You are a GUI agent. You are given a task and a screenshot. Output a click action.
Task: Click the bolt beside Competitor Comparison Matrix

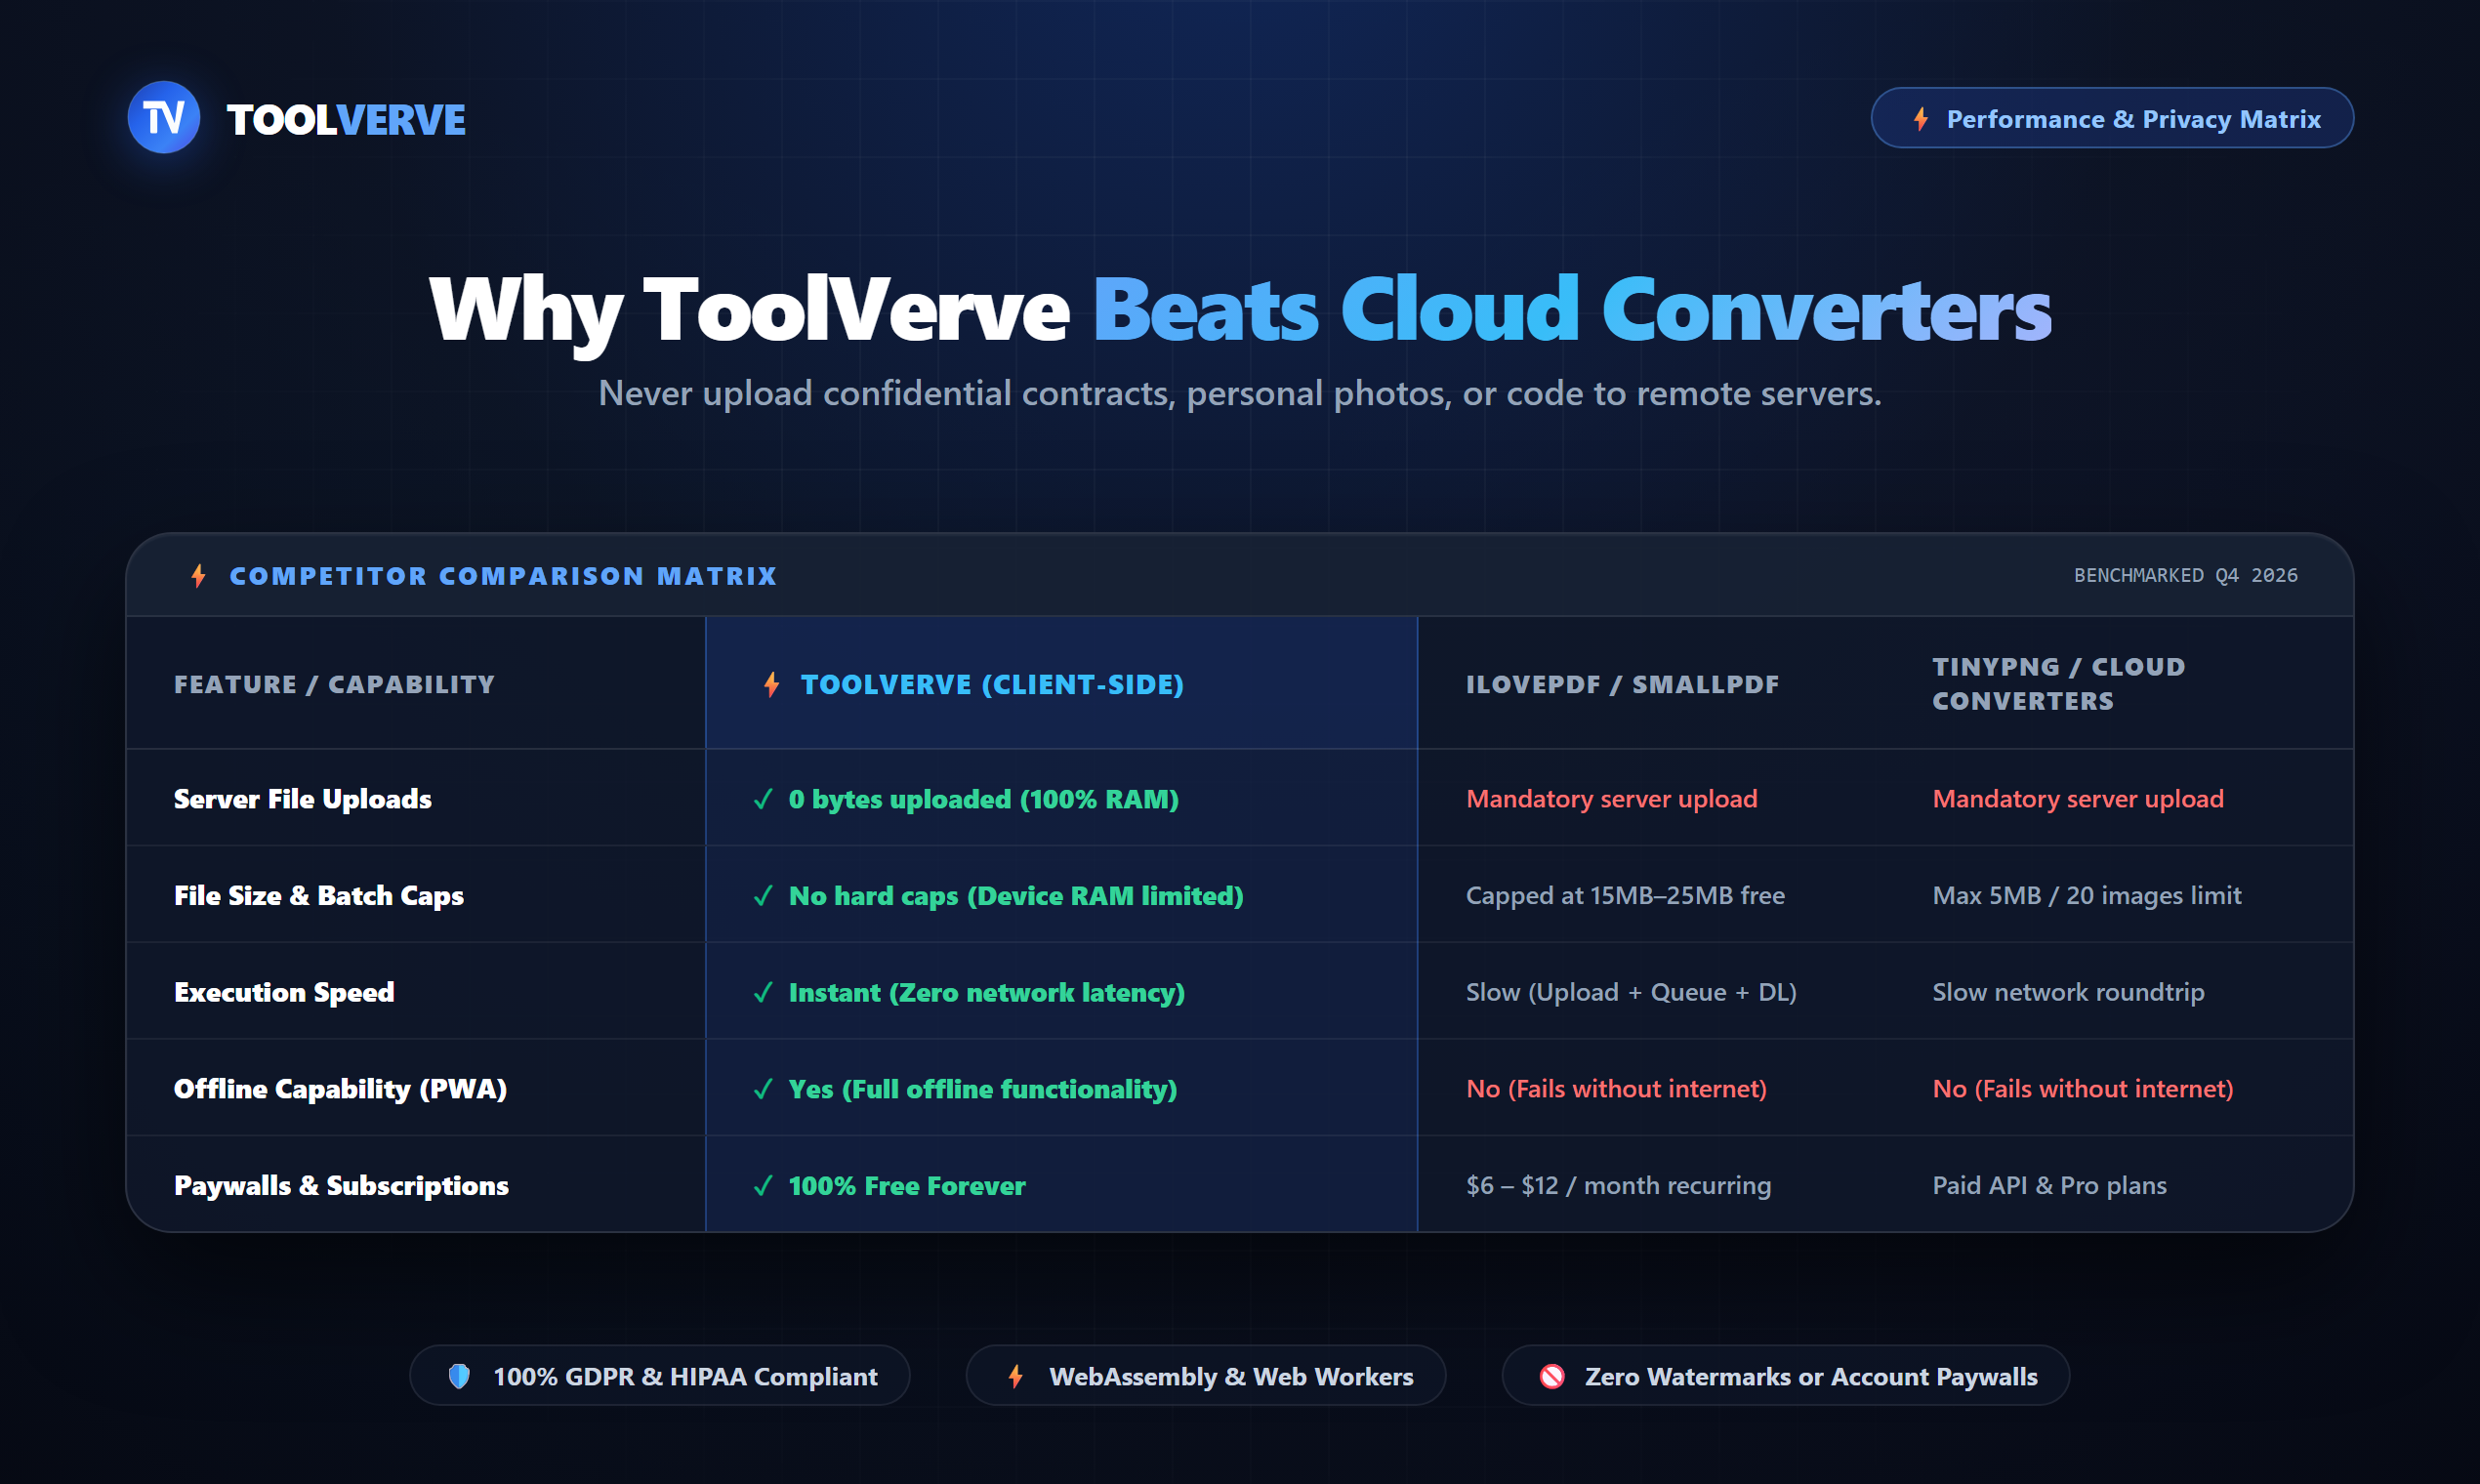[199, 576]
